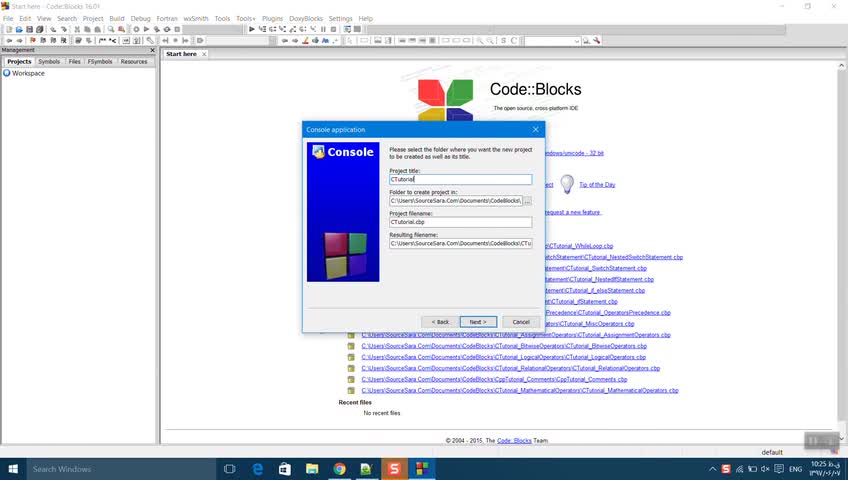Image resolution: width=848 pixels, height=480 pixels.
Task: Click the Copy toolbar icon
Action: (87, 29)
